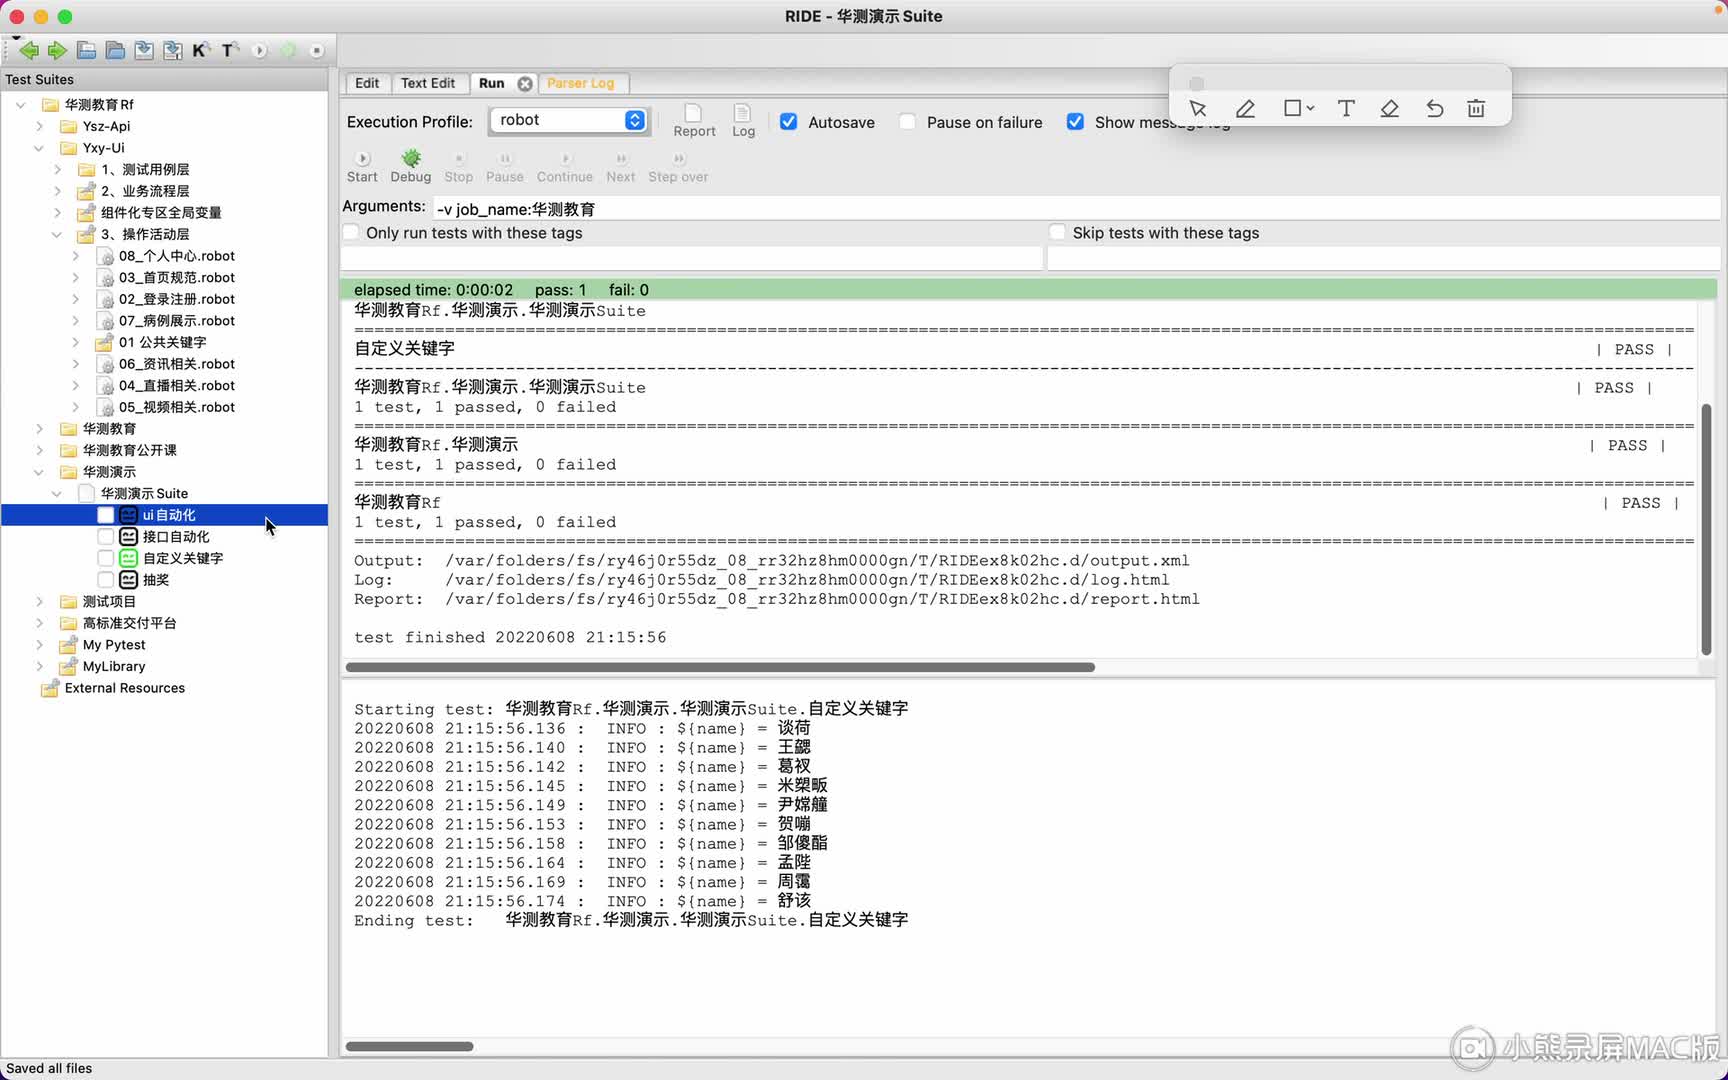Go forward with the green right arrow

click(57, 50)
